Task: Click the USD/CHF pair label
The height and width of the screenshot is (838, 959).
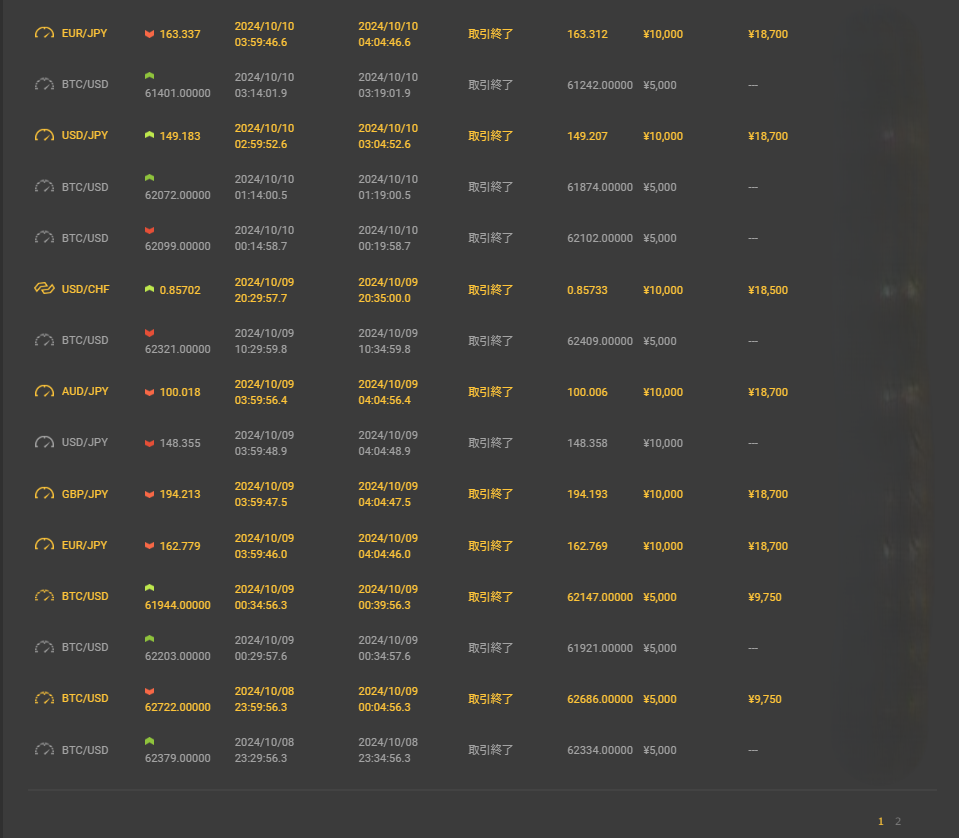Action: [86, 289]
